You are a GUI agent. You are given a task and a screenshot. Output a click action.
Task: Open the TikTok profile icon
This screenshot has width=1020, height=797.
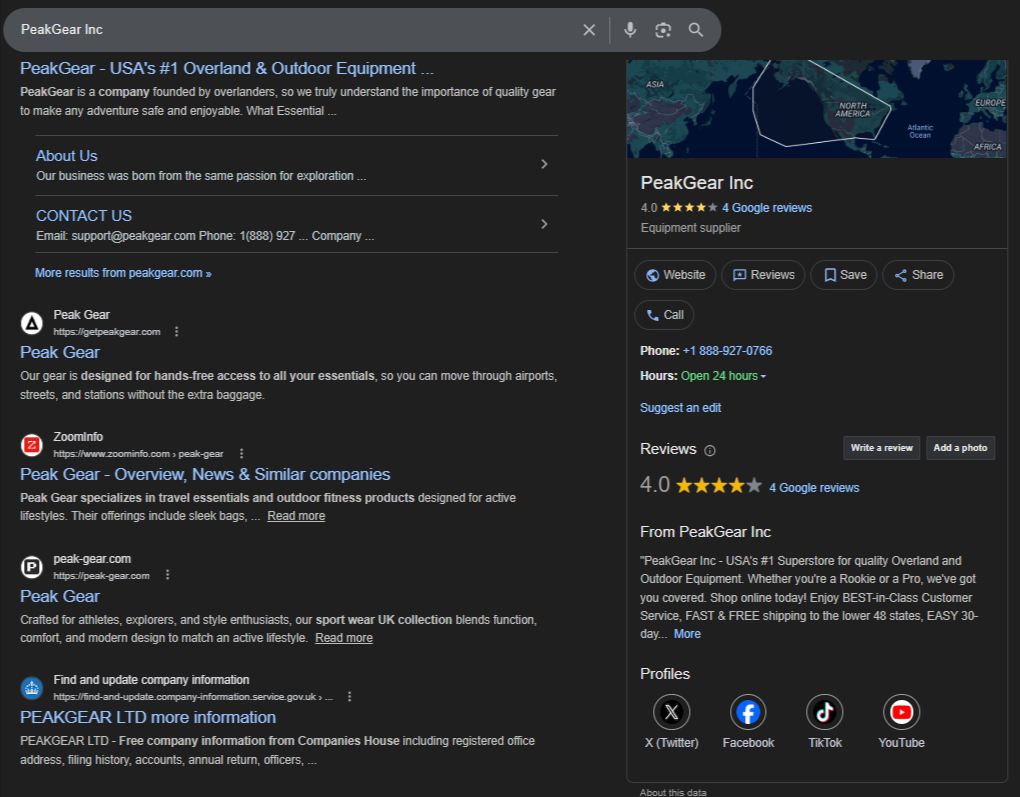coord(825,712)
